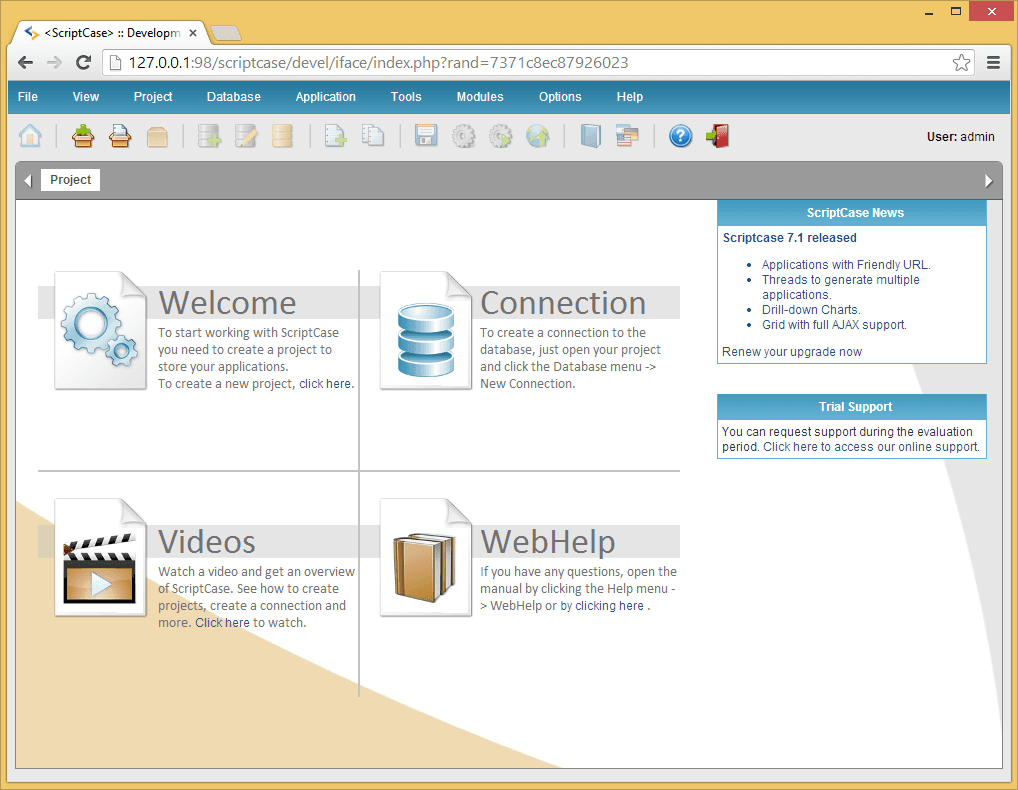The image size is (1018, 790).
Task: Click 'click here' to create new project
Action: coord(325,384)
